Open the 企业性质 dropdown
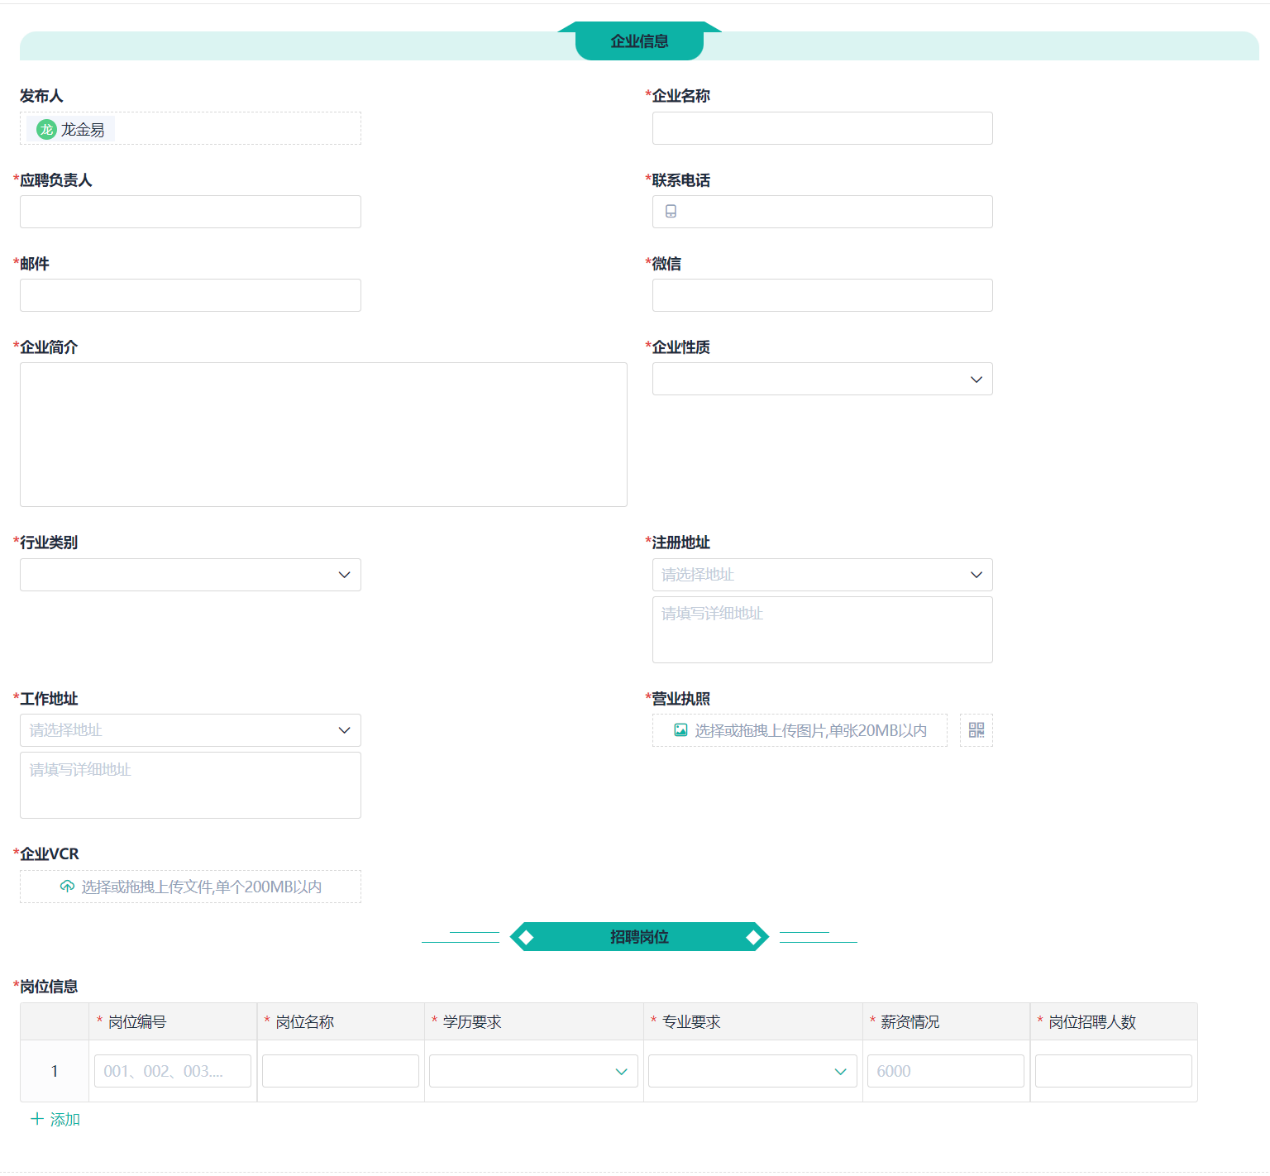Image resolution: width=1270 pixels, height=1176 pixels. pyautogui.click(x=822, y=379)
